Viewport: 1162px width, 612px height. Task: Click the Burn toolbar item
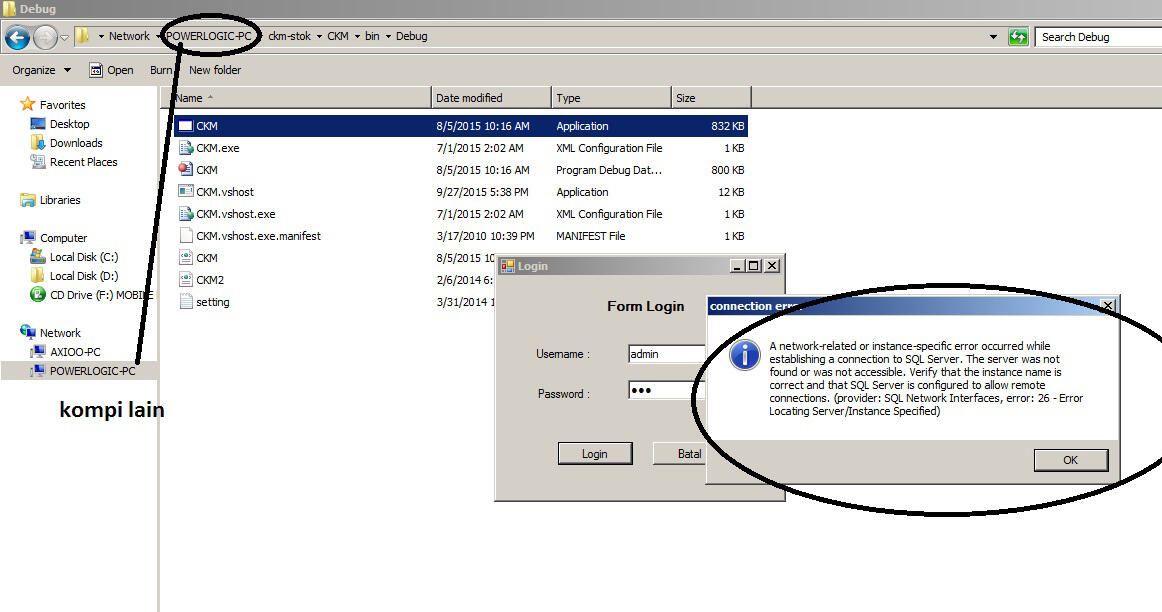click(160, 70)
